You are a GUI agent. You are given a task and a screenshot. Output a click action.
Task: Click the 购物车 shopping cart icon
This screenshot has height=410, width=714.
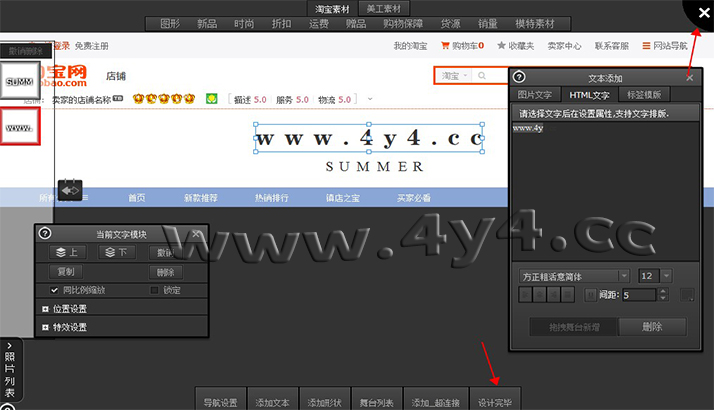[444, 46]
